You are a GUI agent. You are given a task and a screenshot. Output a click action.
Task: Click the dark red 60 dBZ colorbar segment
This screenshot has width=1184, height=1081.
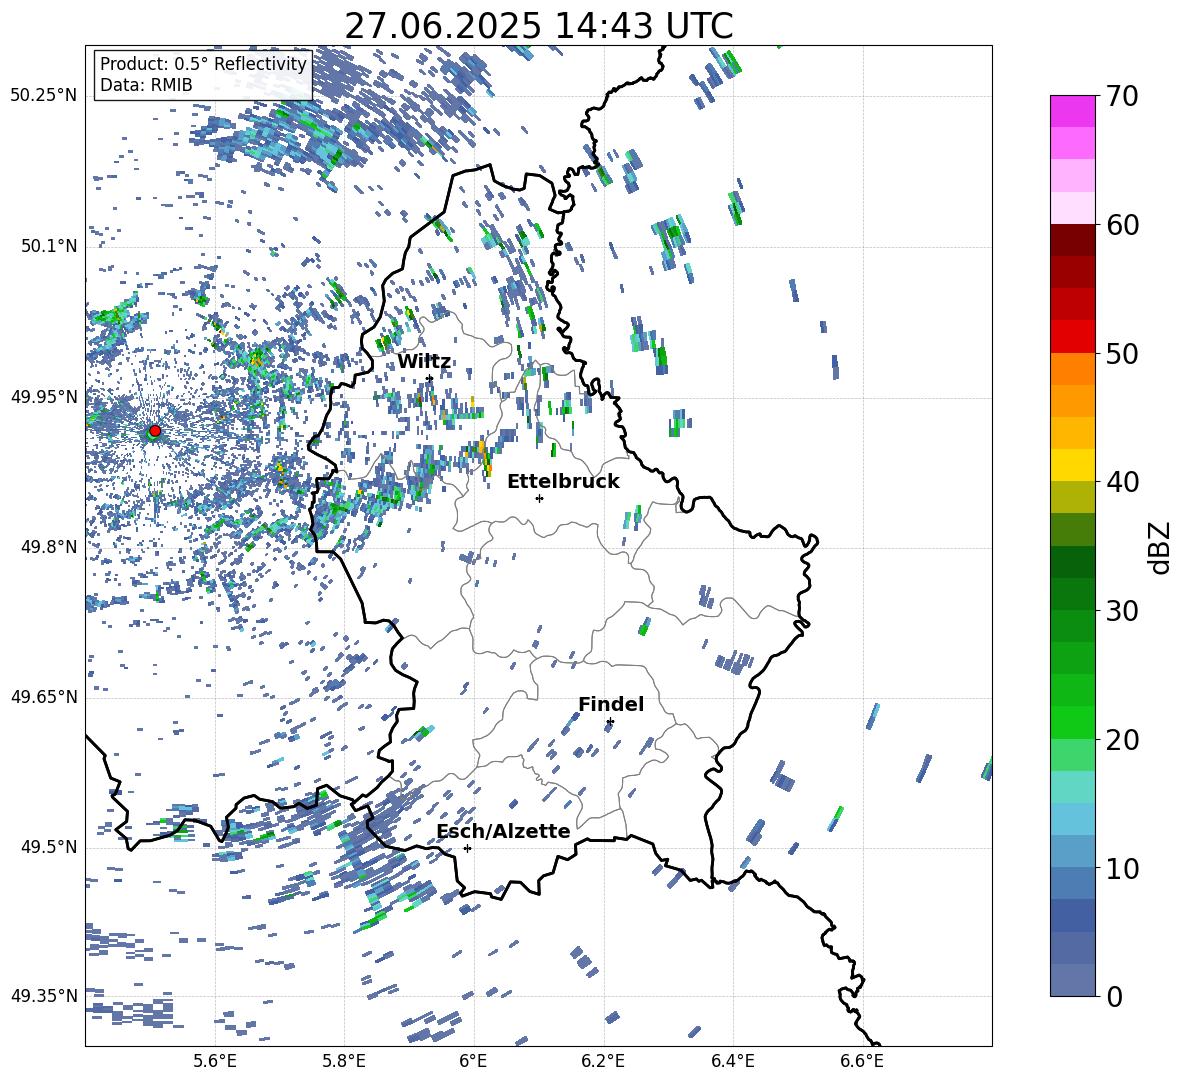[1072, 240]
